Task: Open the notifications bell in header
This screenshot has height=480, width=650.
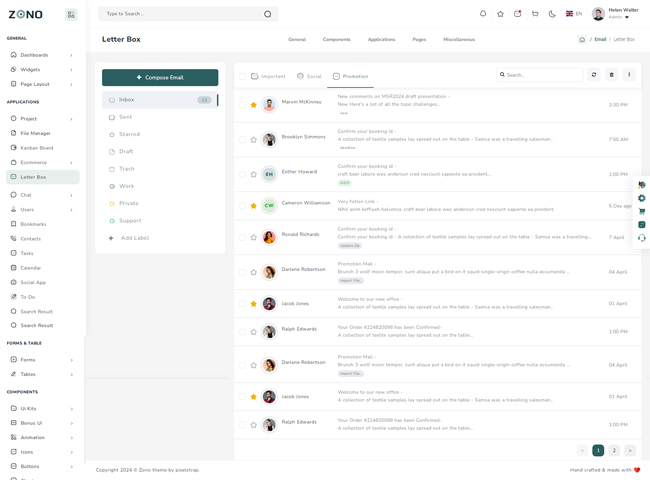Action: tap(483, 14)
